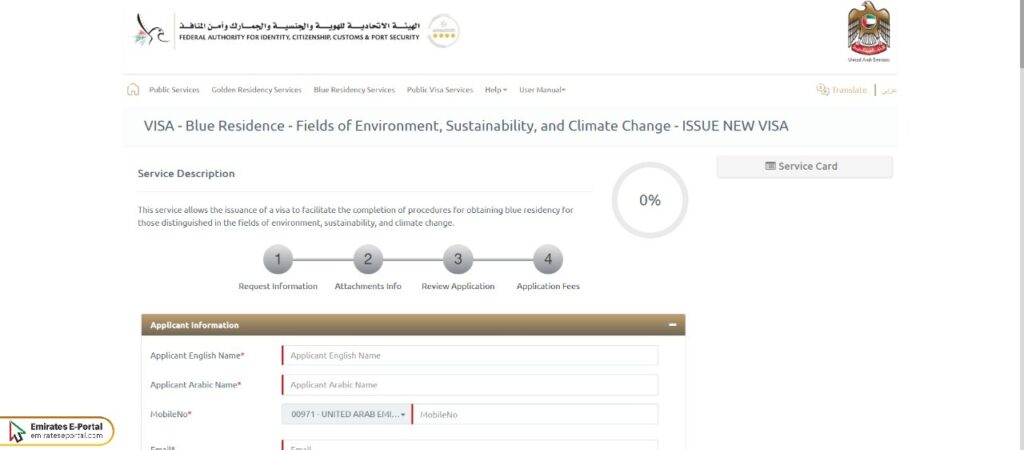The height and width of the screenshot is (450, 1024).
Task: Open the User Manual dropdown
Action: tap(542, 89)
